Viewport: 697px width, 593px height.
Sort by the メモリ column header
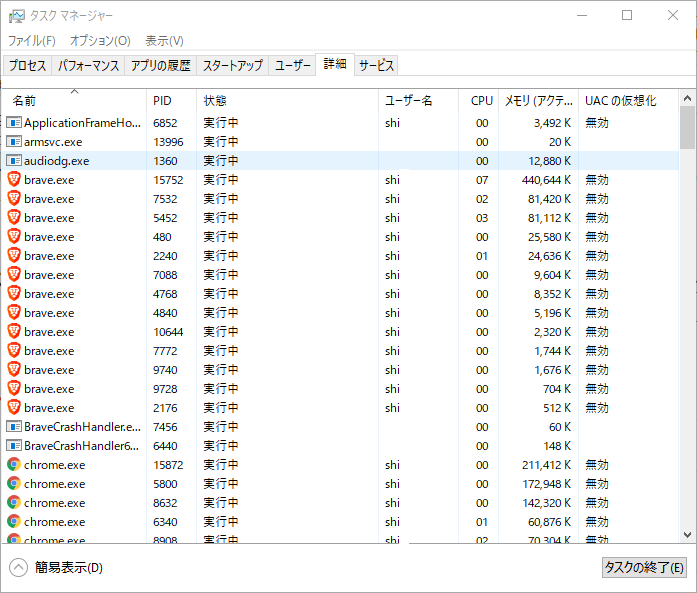(x=538, y=100)
